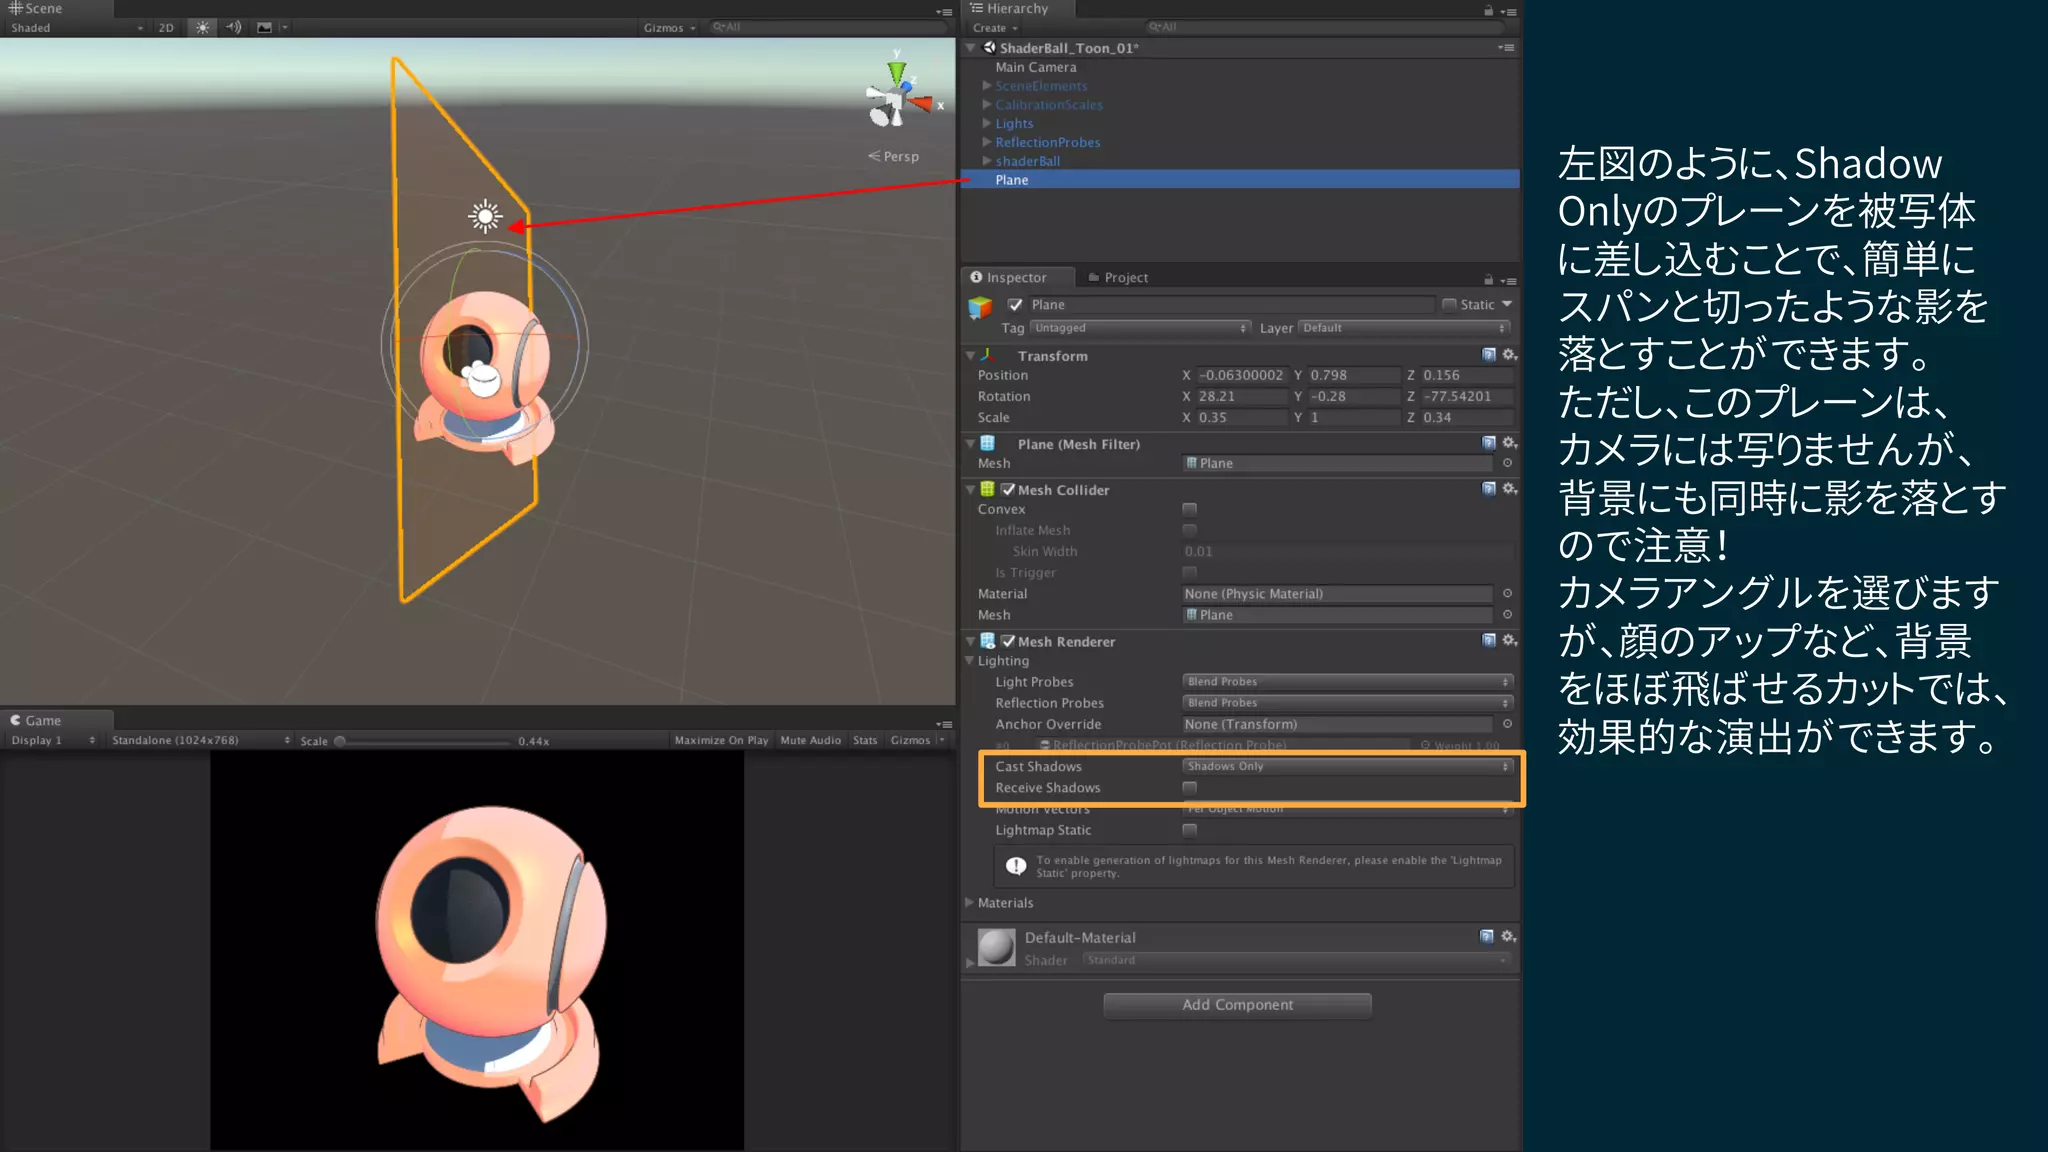Expand the Materials section
Screen dimensions: 2048x1152
969,902
